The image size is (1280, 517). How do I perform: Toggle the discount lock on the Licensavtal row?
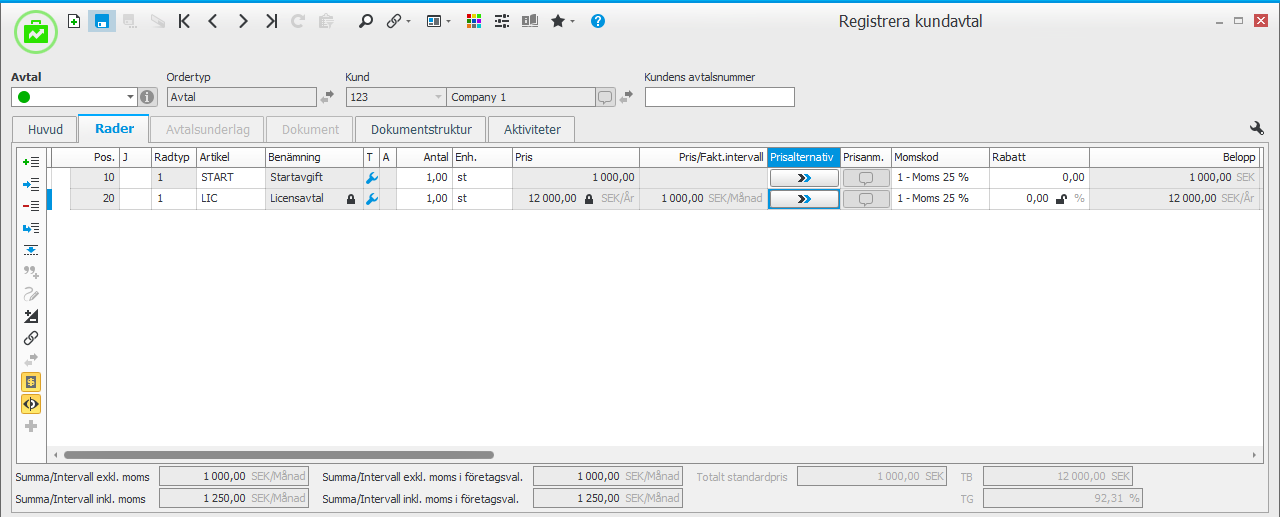click(1061, 199)
